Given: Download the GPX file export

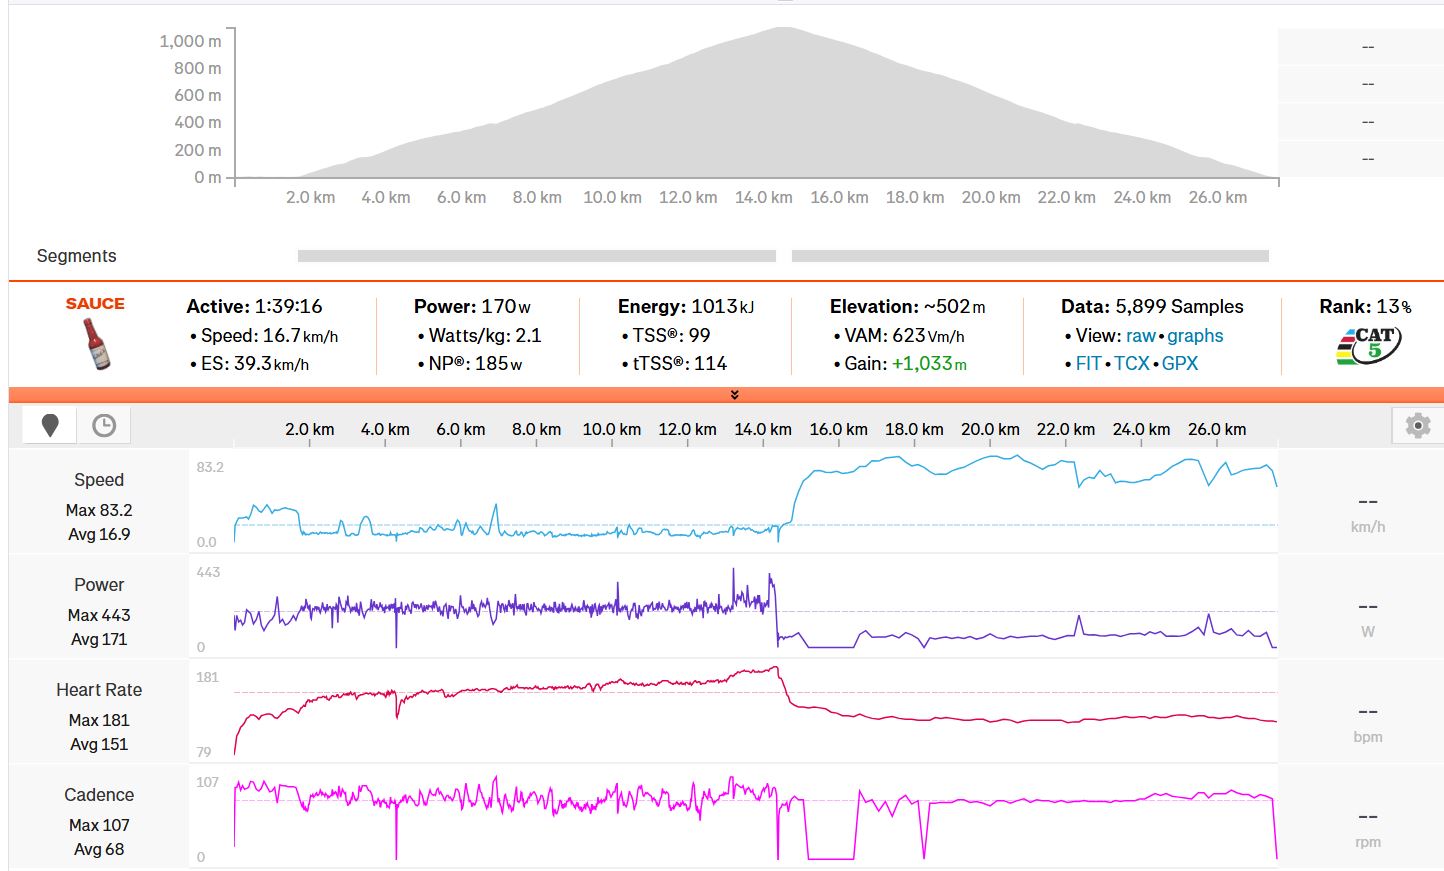Looking at the screenshot, I should (x=1179, y=364).
